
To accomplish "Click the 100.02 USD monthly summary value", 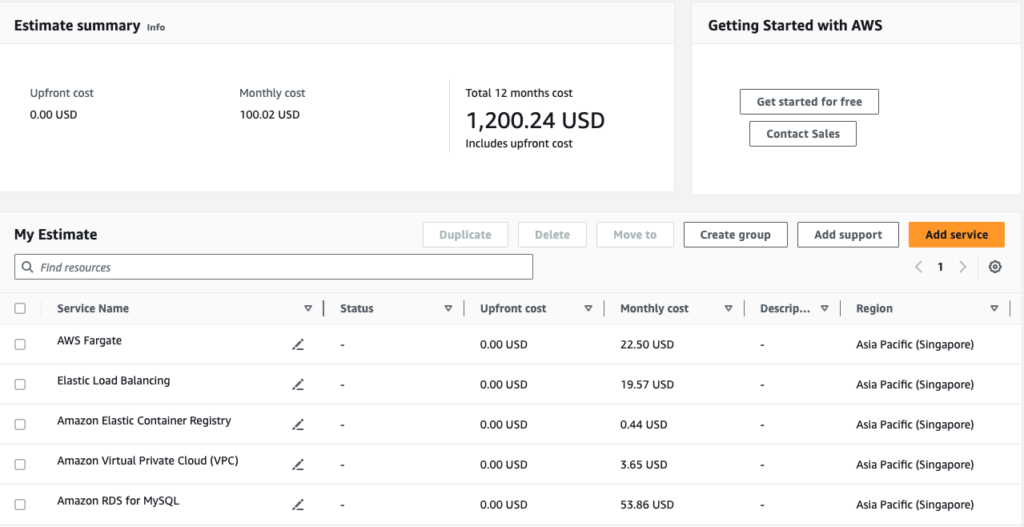I will click(x=270, y=115).
